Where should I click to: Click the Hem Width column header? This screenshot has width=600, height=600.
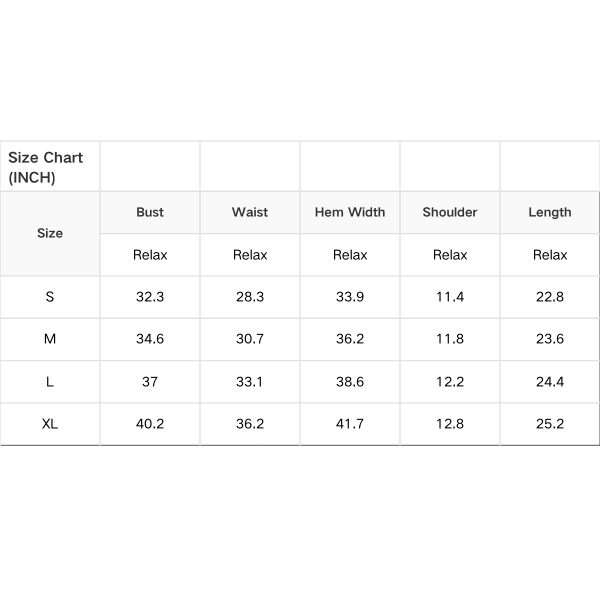[x=350, y=212]
